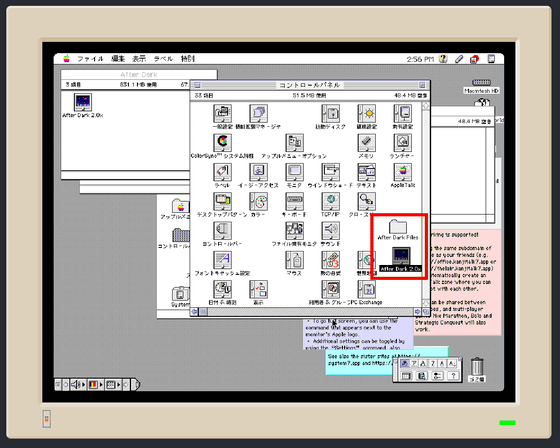Image resolution: width=560 pixels, height=448 pixels.
Task: Open the ラベル menu in the menu bar
Action: [x=163, y=59]
